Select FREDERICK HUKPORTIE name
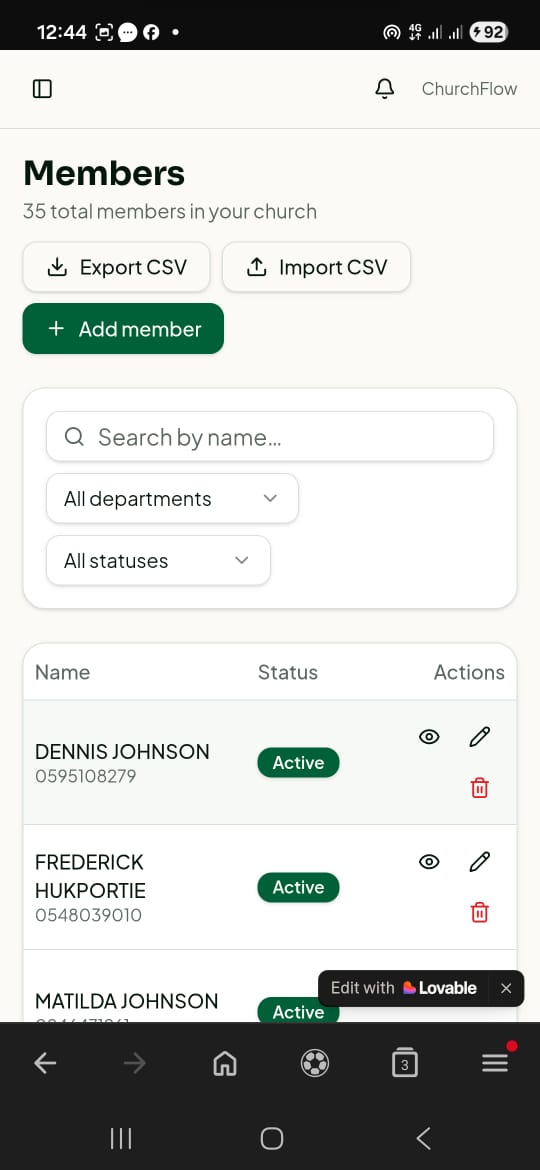 pyautogui.click(x=90, y=876)
